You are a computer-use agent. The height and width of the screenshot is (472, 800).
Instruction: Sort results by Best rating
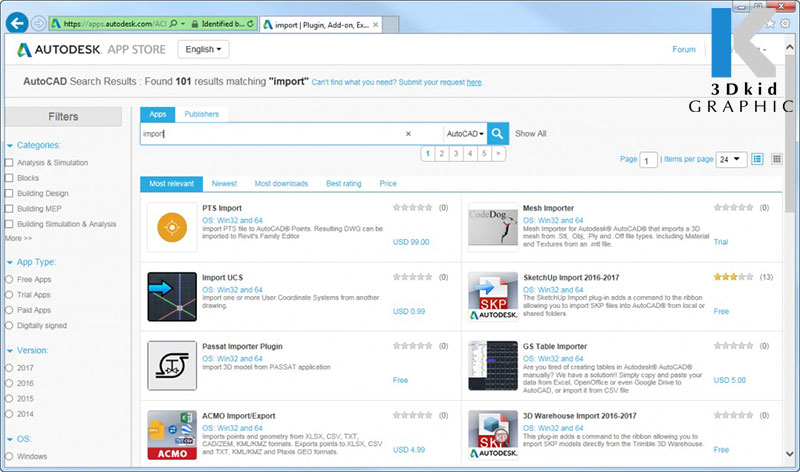[x=344, y=184]
